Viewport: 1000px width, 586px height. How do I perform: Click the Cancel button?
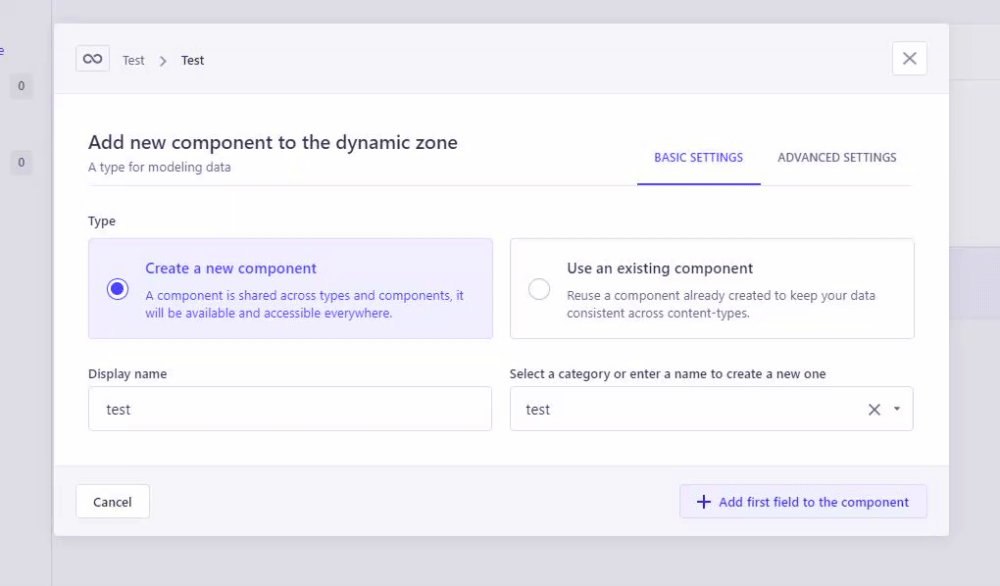[112, 501]
